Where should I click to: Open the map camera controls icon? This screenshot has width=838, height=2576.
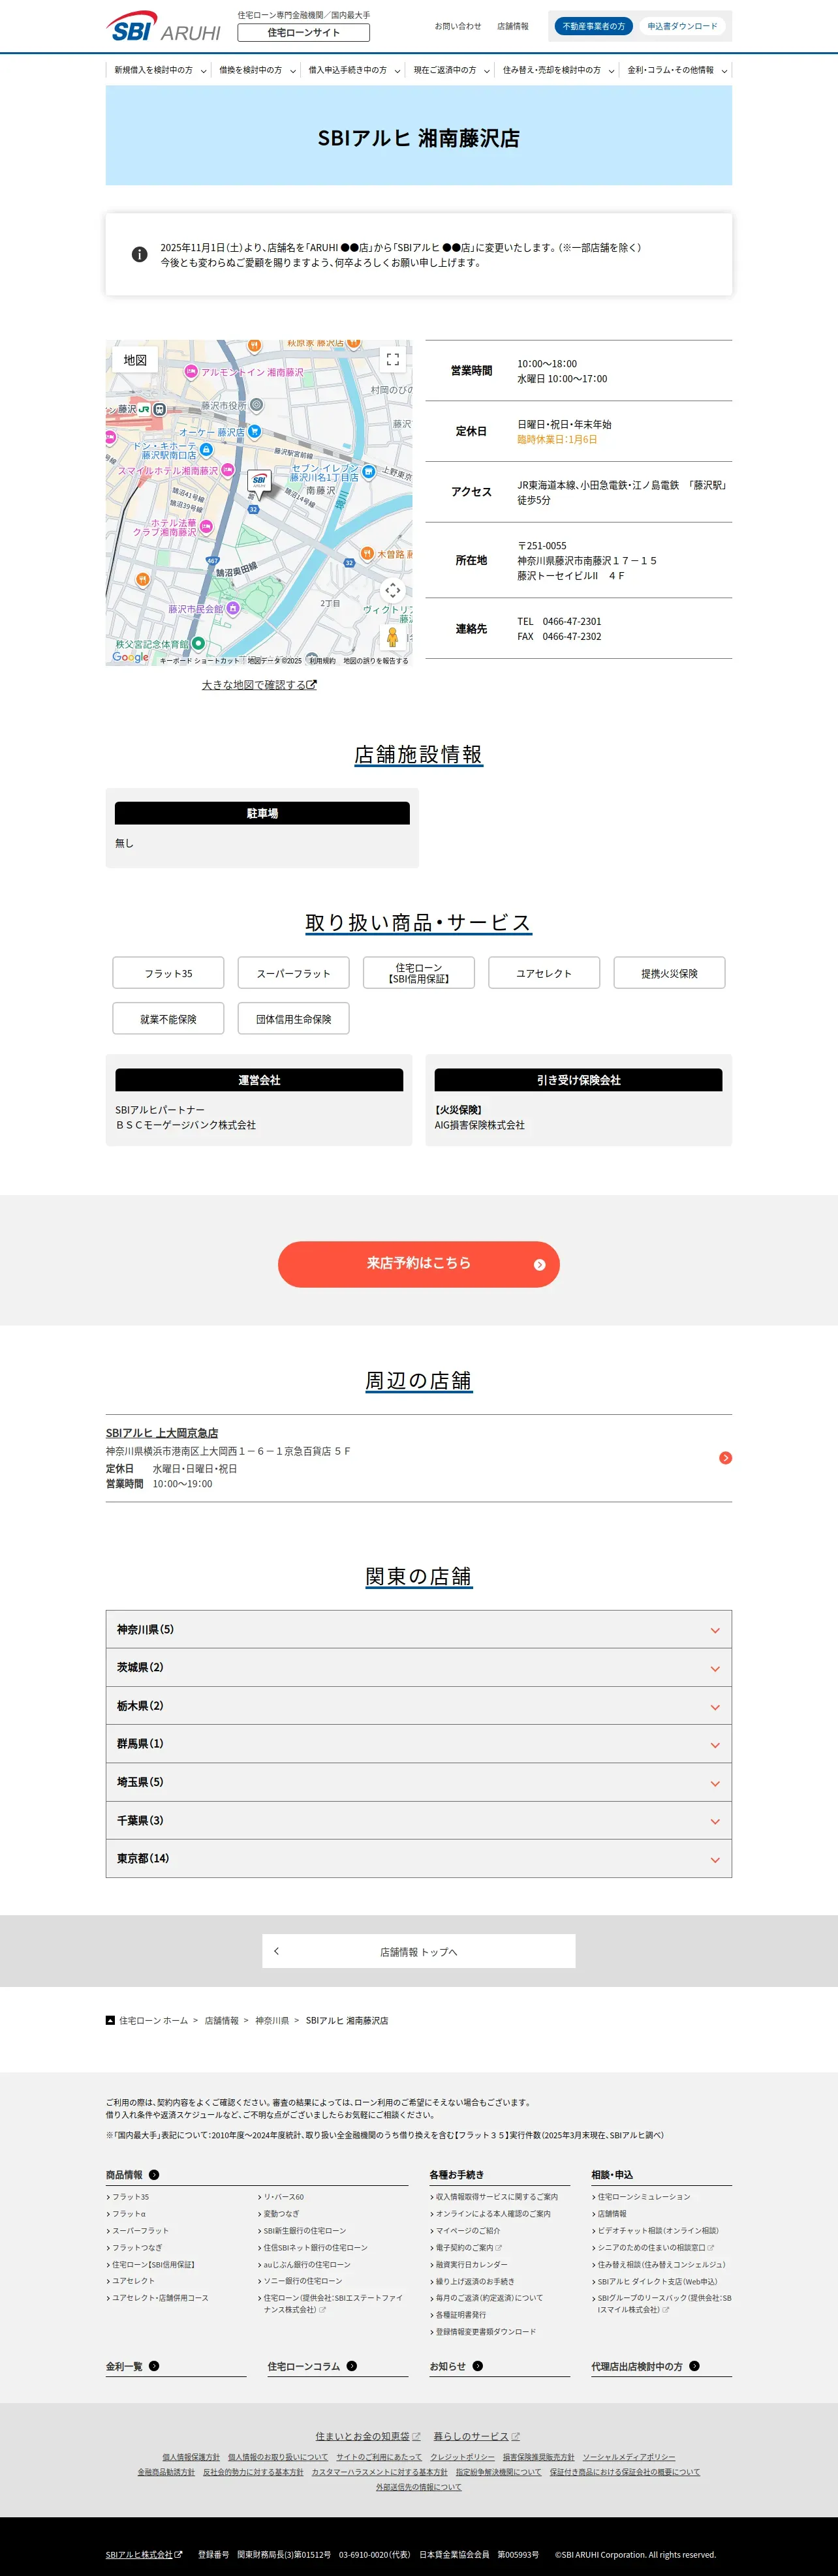tap(392, 591)
